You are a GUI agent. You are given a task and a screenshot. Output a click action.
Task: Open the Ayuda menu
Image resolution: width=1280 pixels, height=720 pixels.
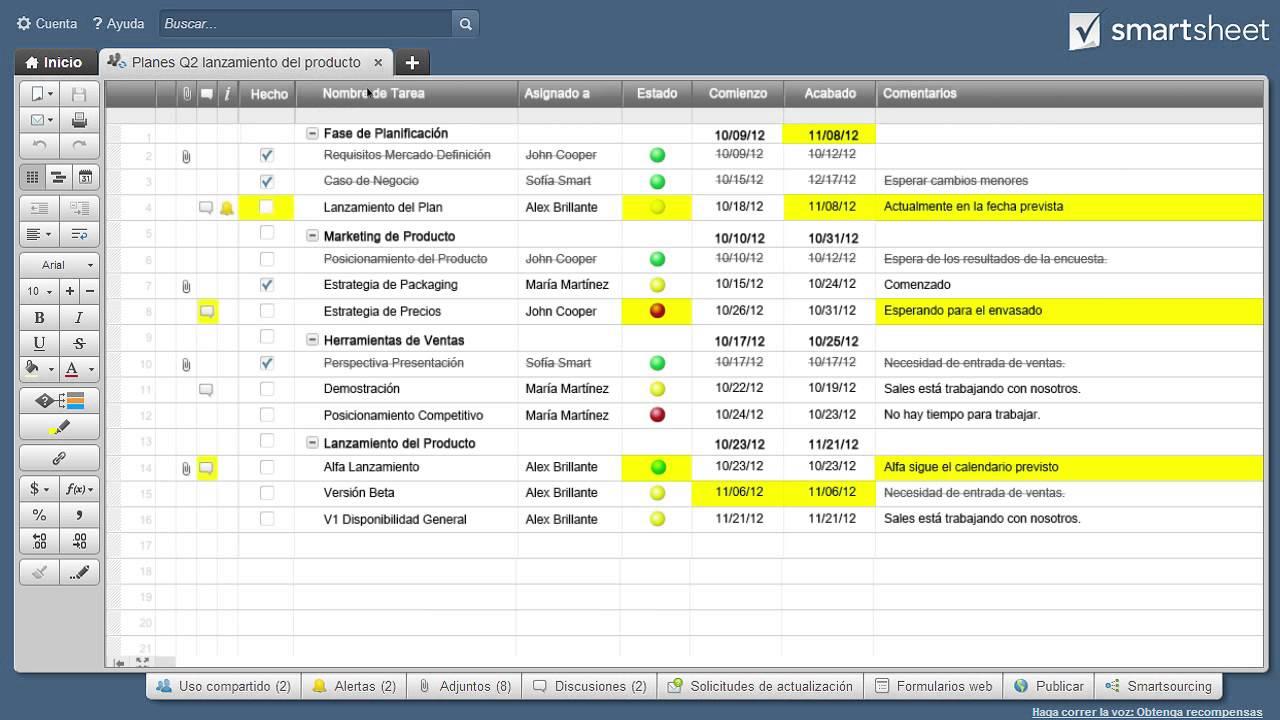[117, 23]
